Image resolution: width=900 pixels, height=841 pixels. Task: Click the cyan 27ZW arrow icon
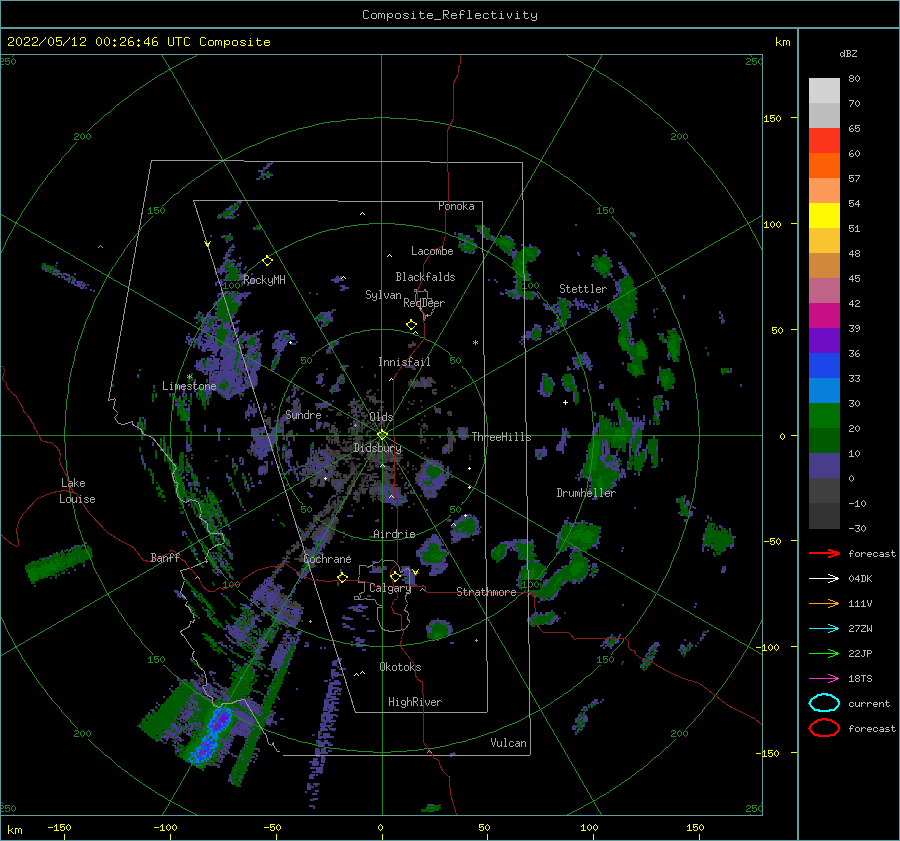(x=824, y=629)
